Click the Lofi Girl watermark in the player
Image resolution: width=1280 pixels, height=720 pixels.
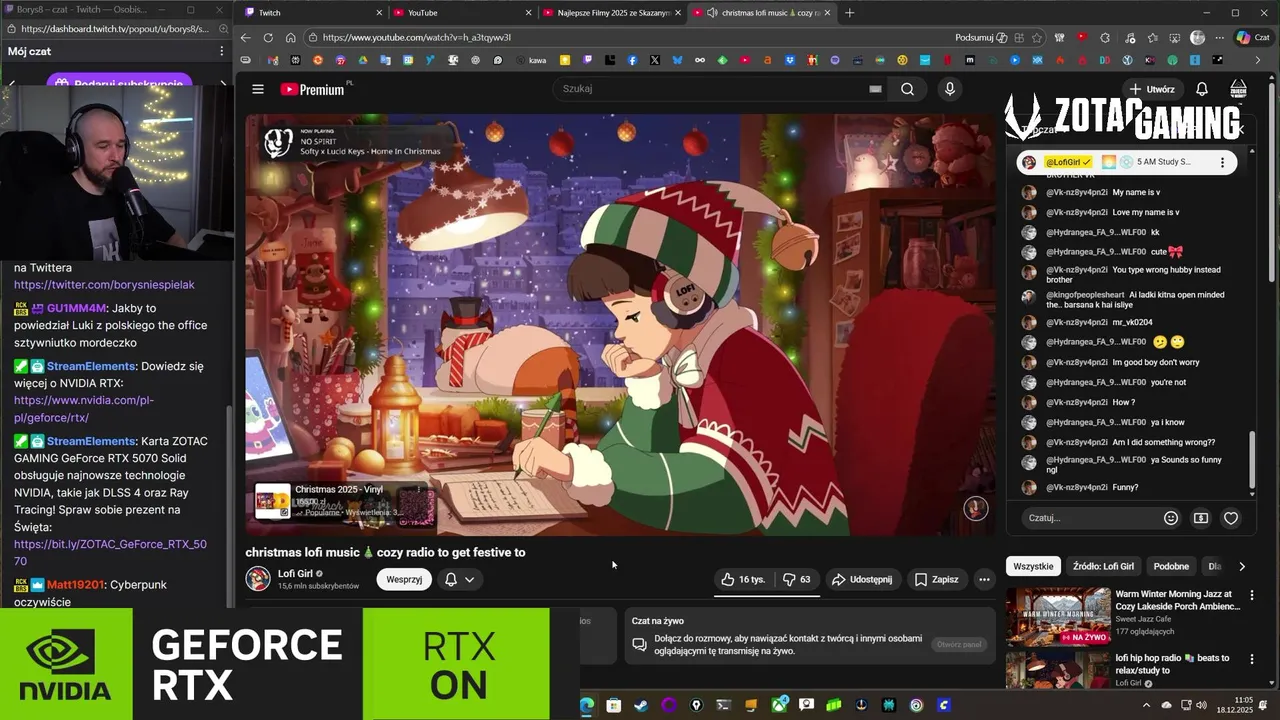click(x=976, y=508)
